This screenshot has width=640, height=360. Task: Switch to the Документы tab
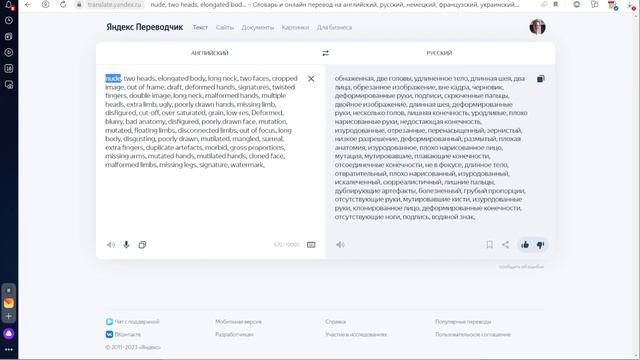(x=258, y=27)
